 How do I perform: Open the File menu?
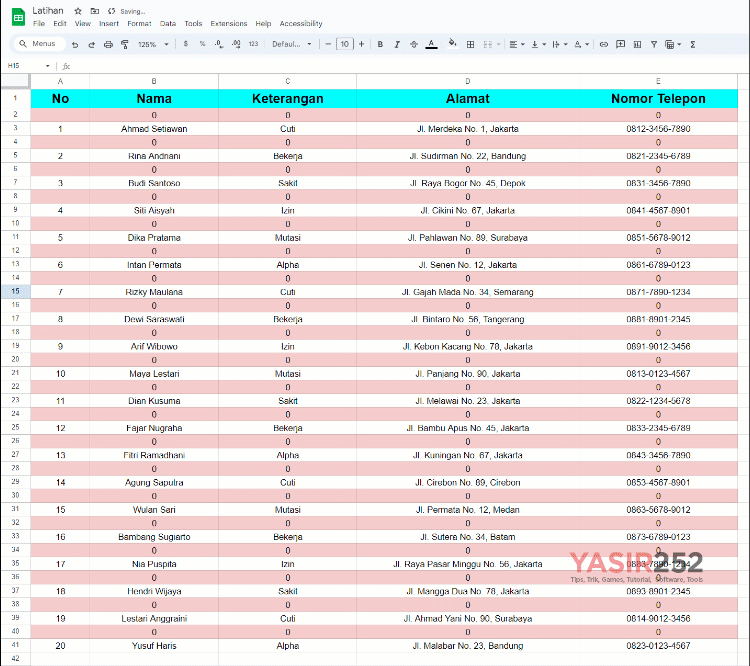click(x=39, y=23)
